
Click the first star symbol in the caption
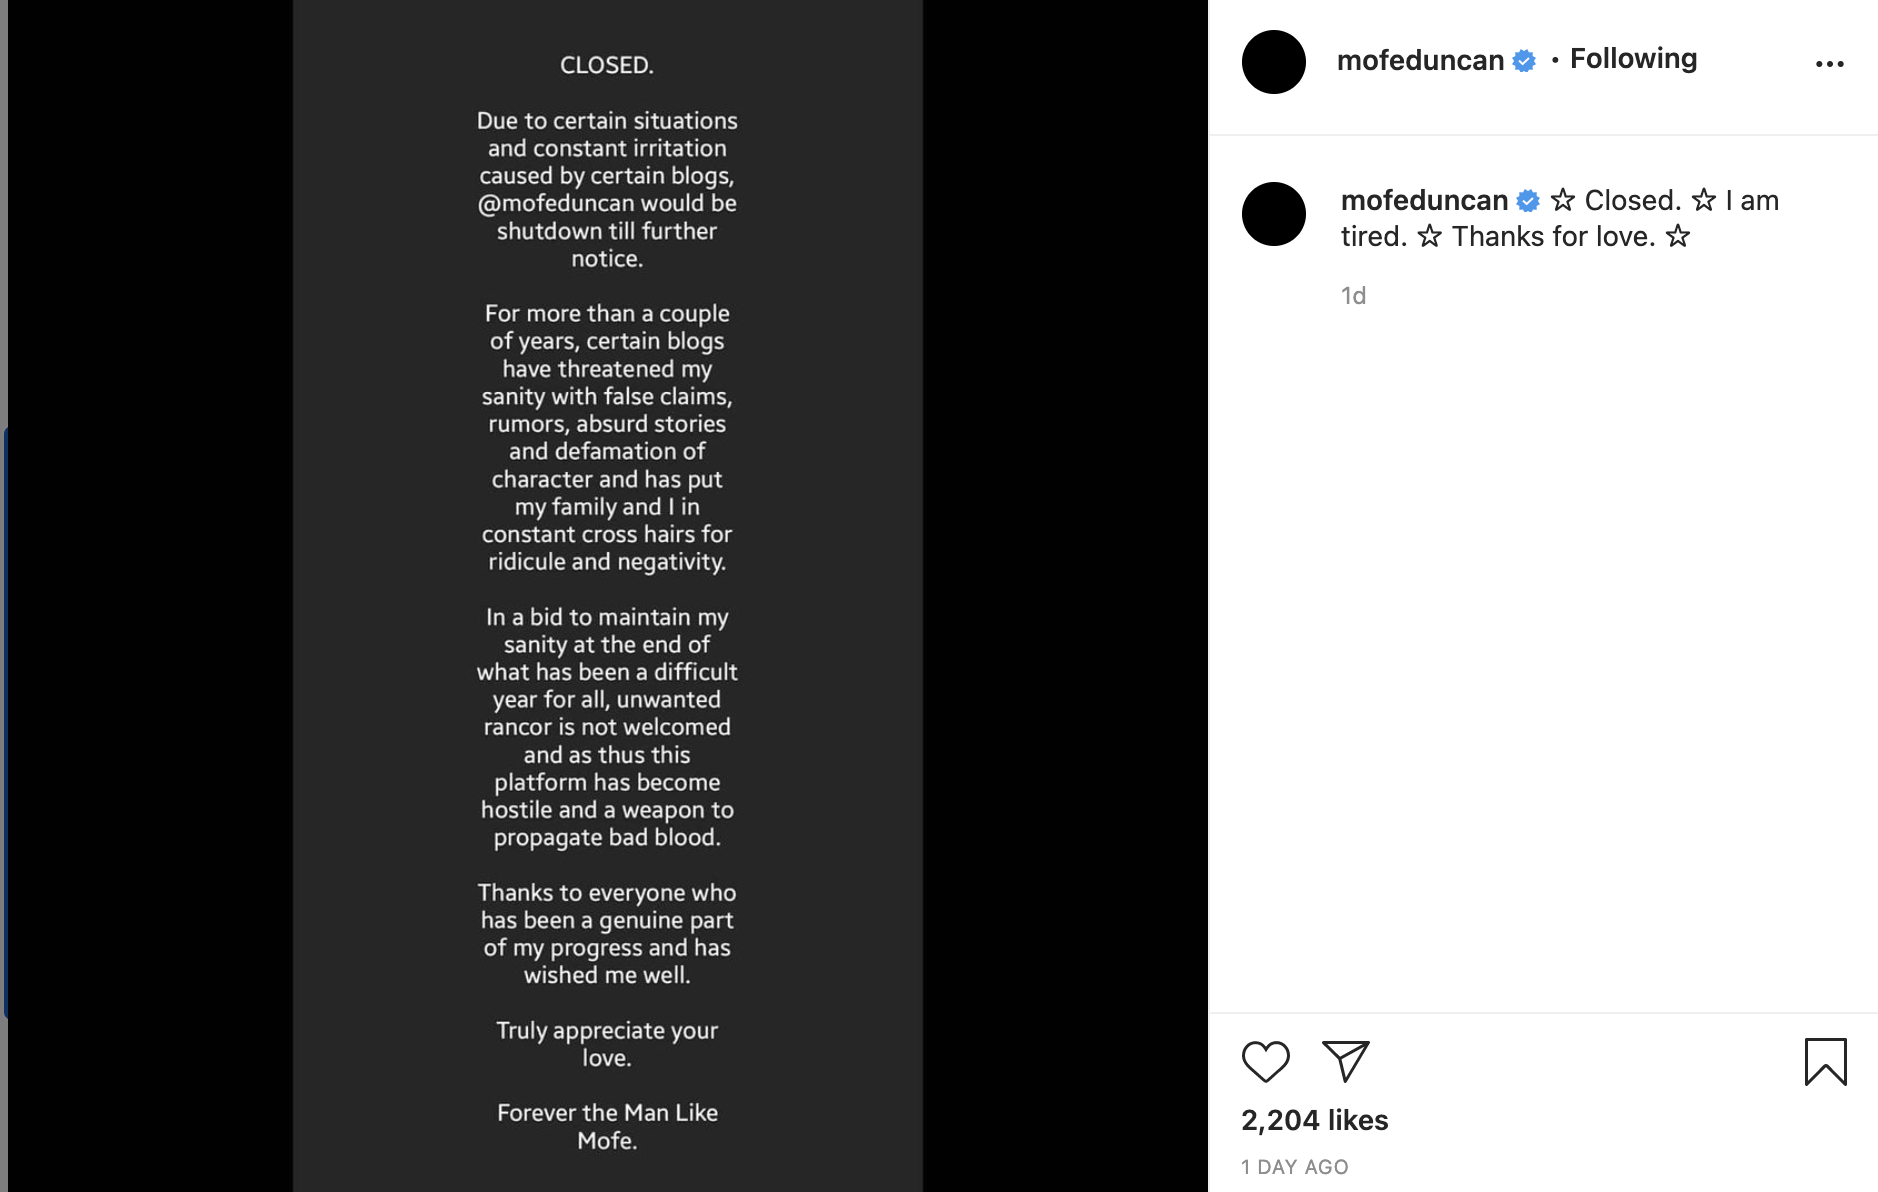(x=1563, y=201)
